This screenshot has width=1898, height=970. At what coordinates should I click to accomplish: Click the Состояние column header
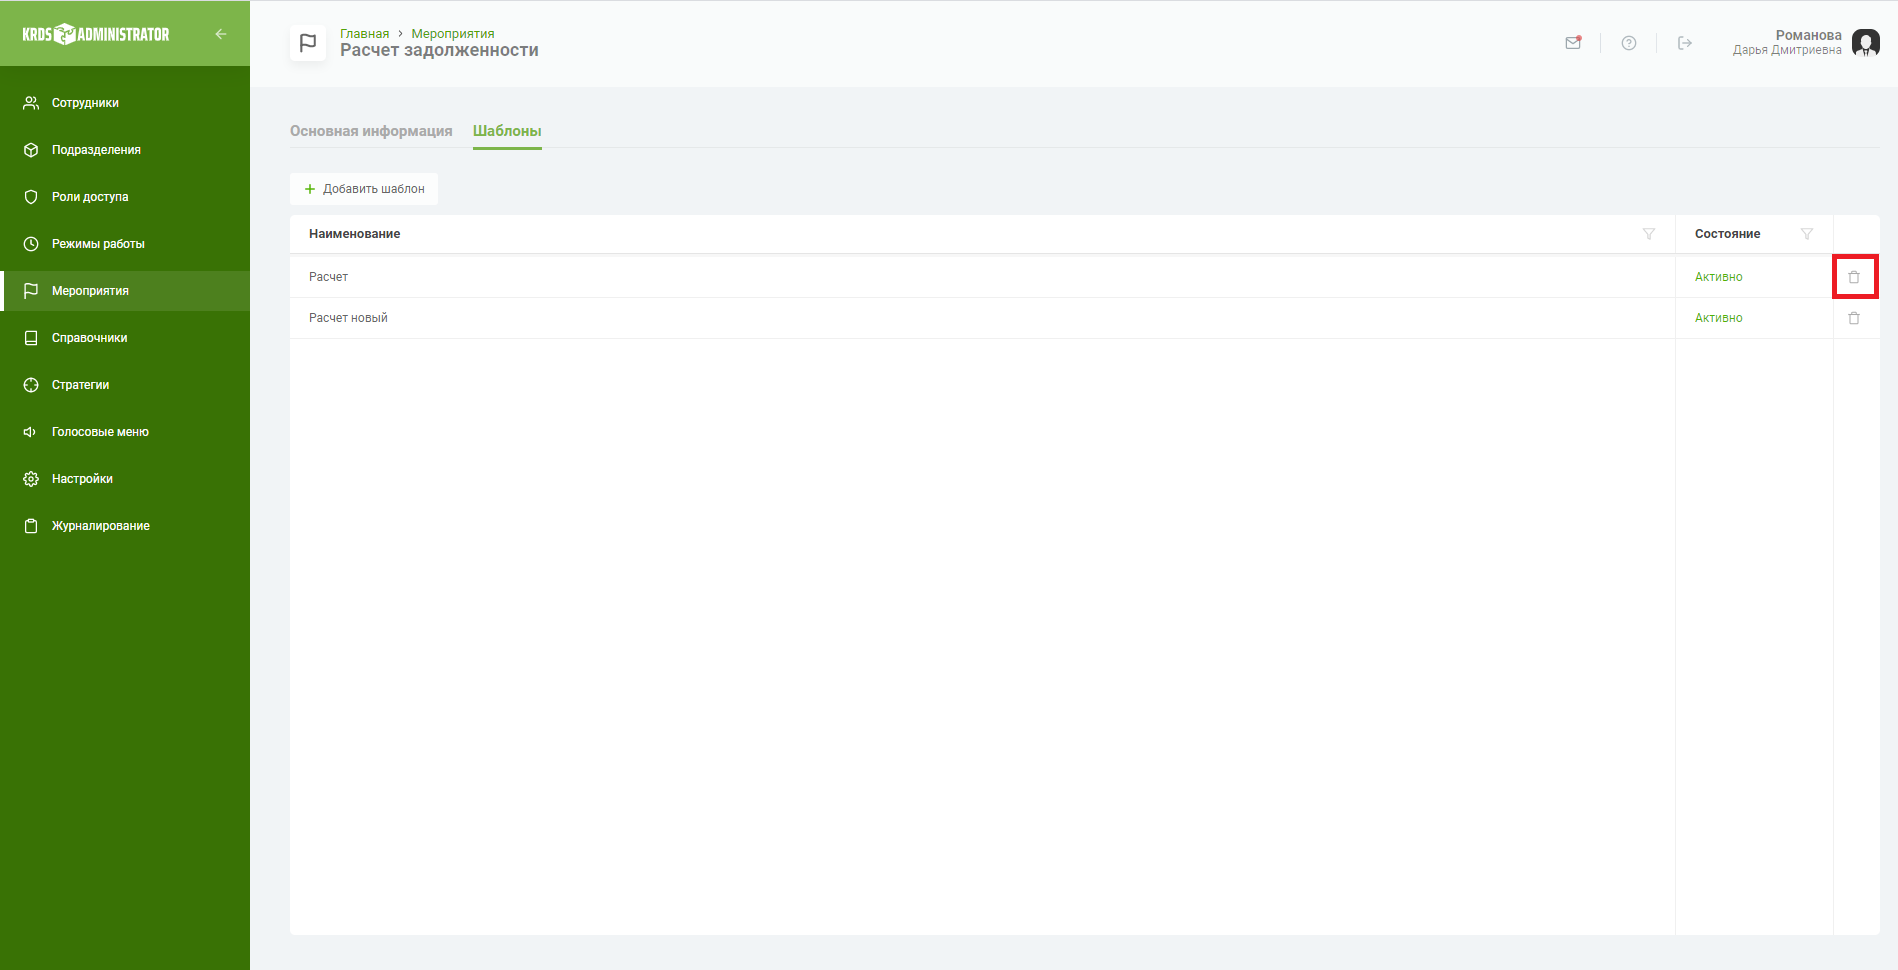(1727, 234)
